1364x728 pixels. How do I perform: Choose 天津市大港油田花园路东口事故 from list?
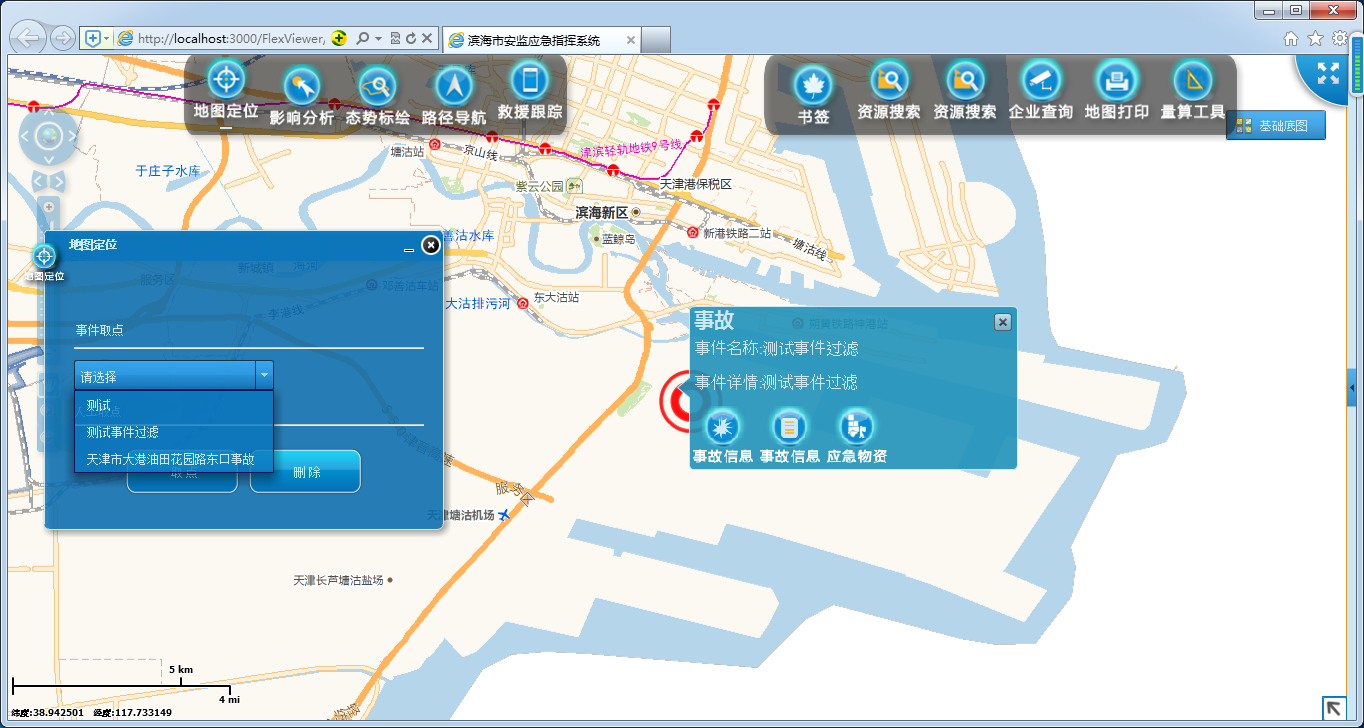(x=174, y=459)
